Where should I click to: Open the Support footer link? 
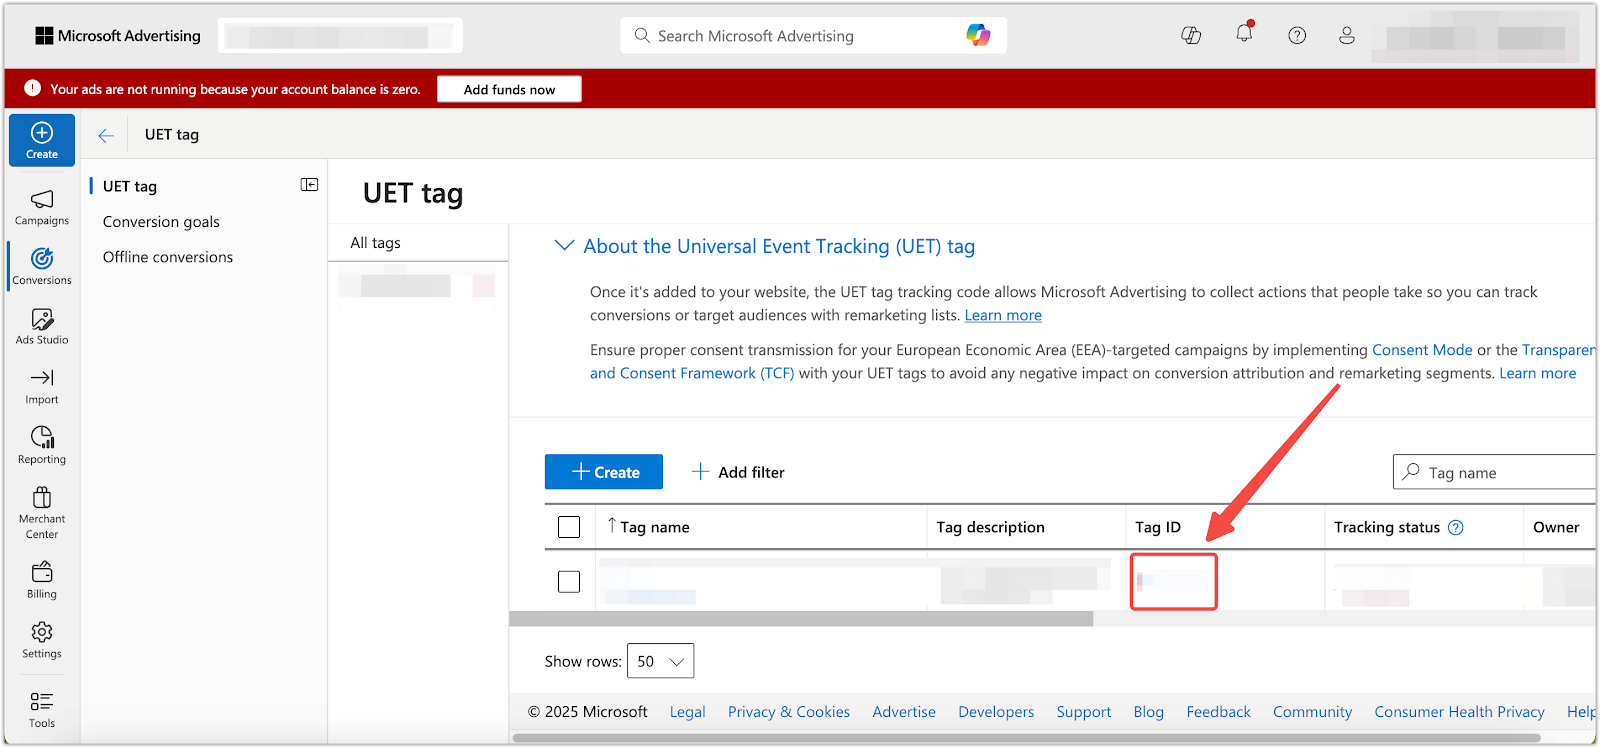point(1084,712)
